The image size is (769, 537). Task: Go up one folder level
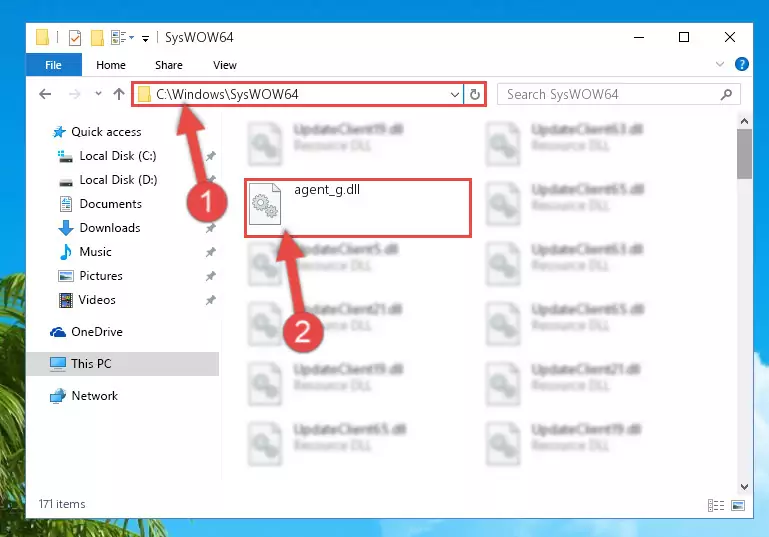pyautogui.click(x=119, y=94)
